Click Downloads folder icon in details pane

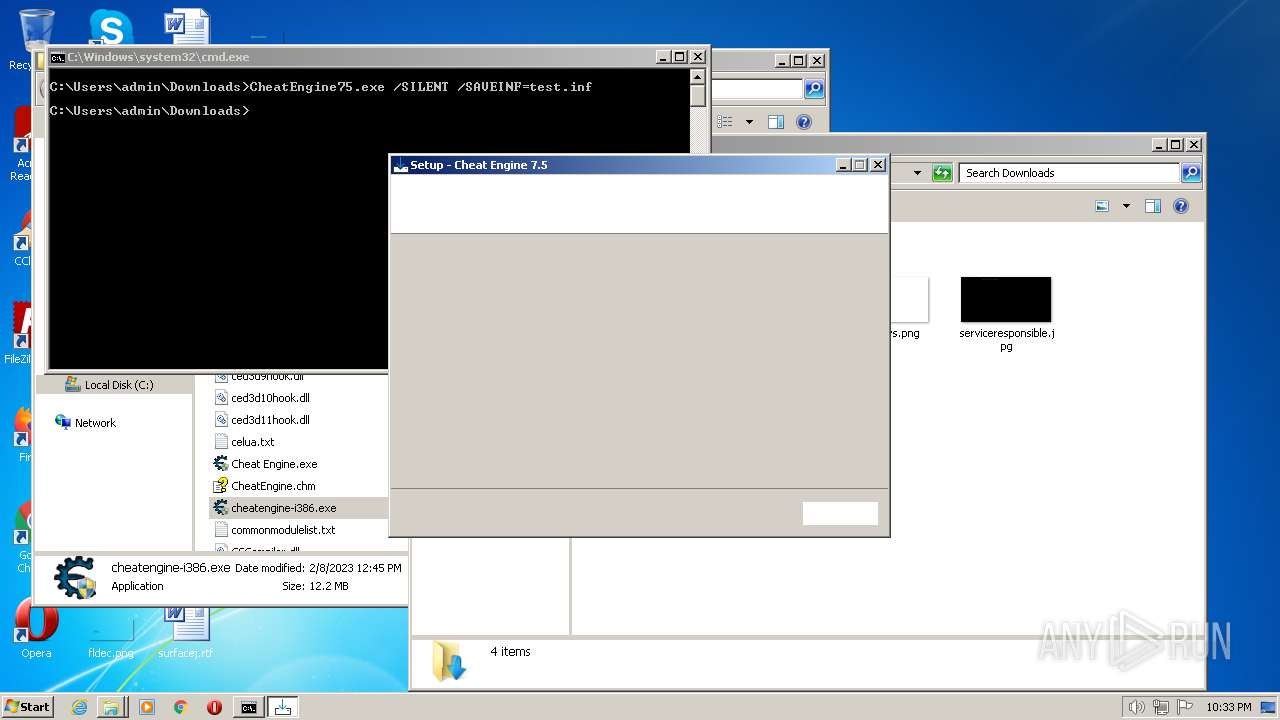tap(449, 661)
